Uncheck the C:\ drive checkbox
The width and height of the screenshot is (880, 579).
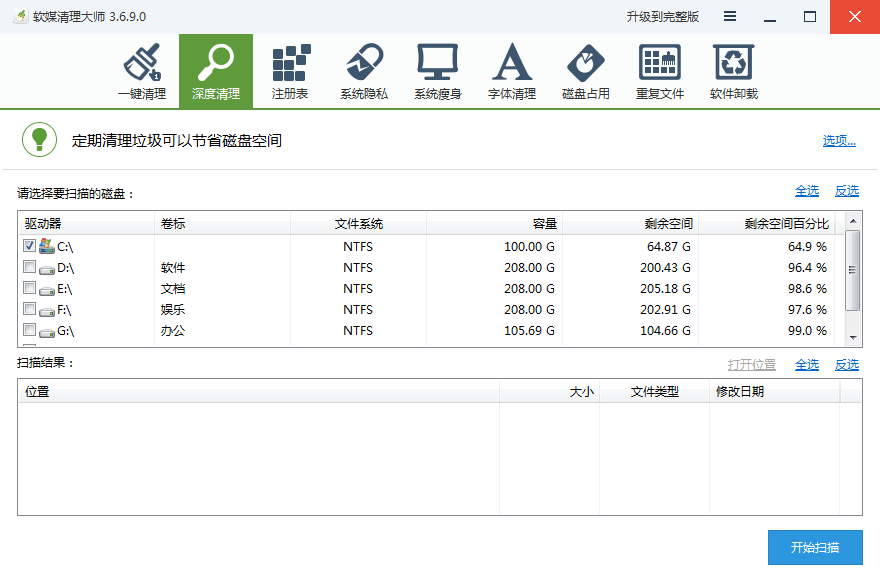point(30,245)
